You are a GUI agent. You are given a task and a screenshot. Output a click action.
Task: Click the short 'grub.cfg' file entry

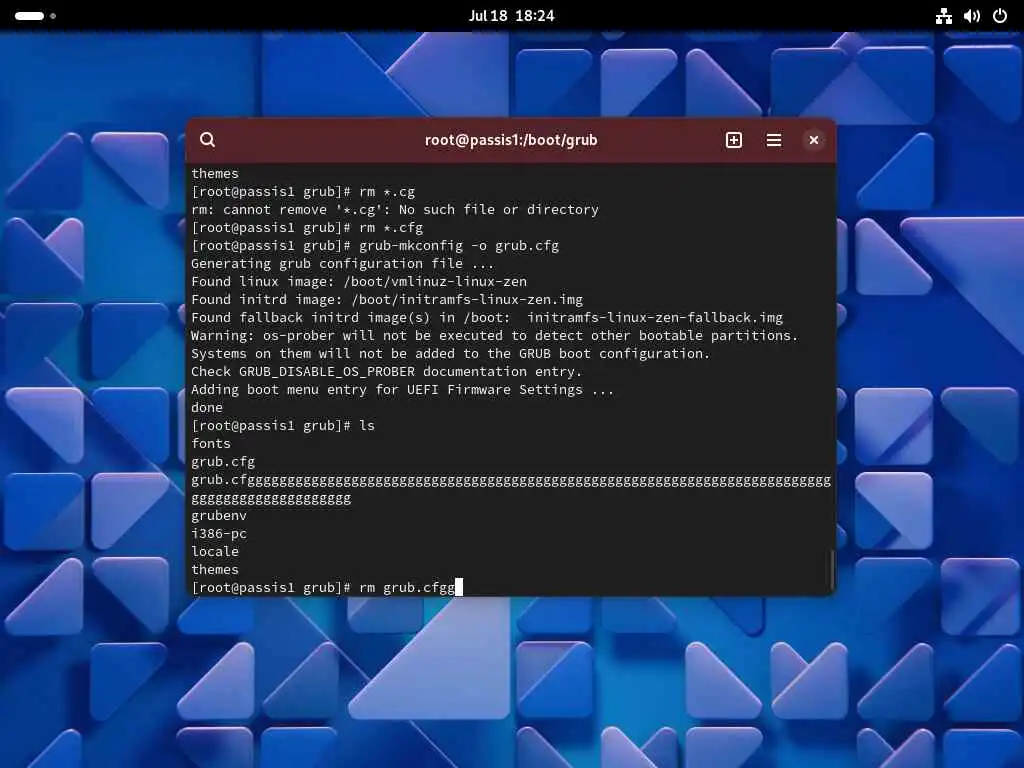point(223,462)
